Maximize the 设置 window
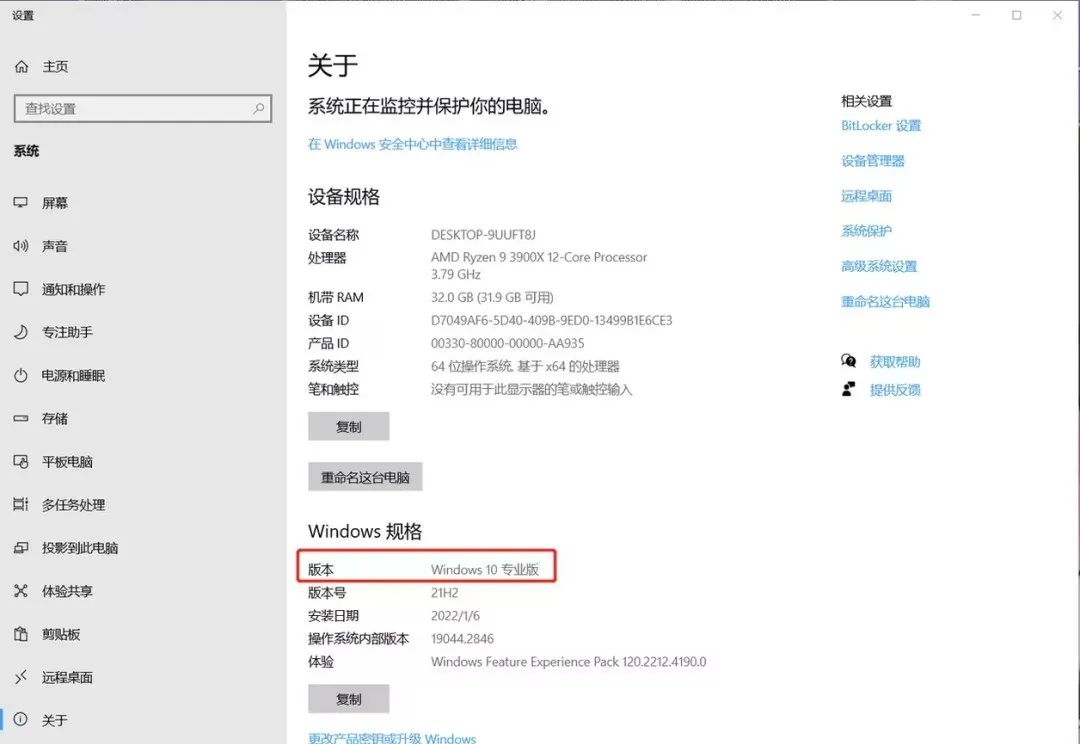Image resolution: width=1080 pixels, height=744 pixels. [x=1016, y=15]
